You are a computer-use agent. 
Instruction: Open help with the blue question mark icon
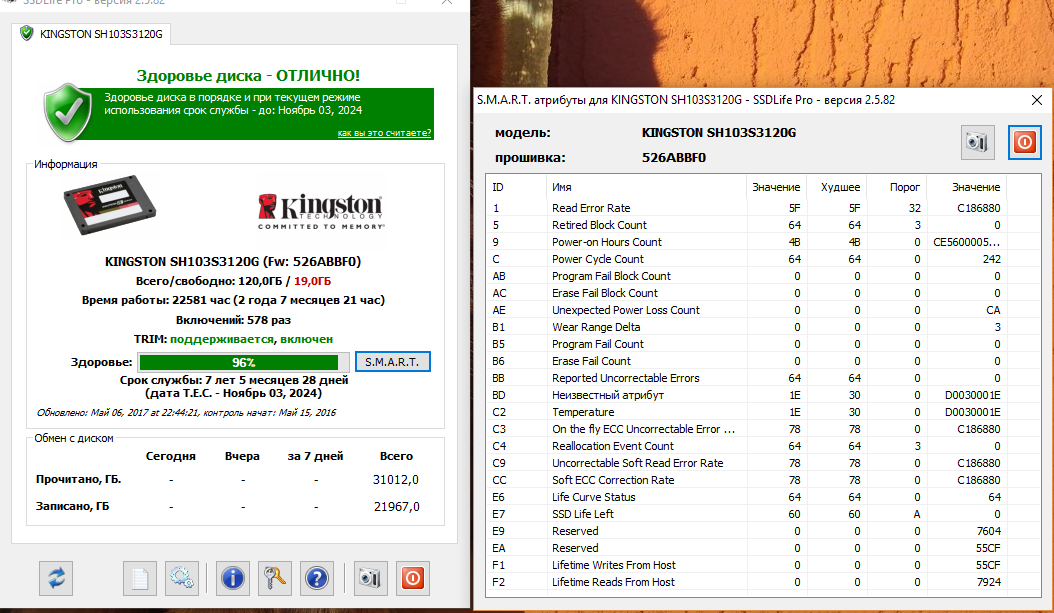point(316,578)
